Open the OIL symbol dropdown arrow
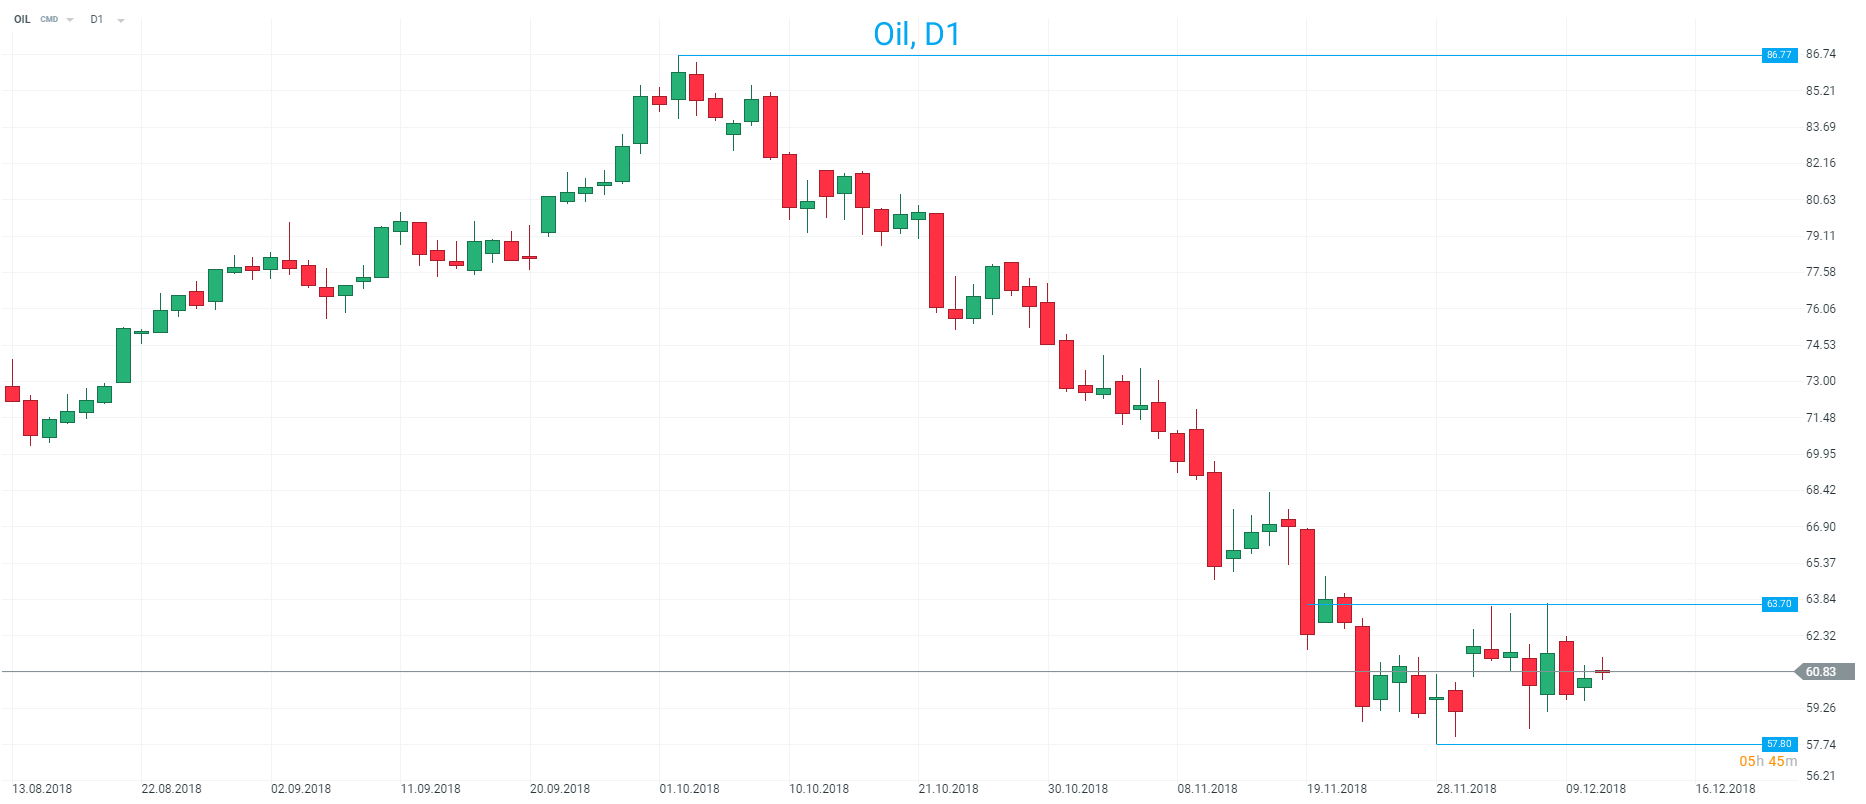The height and width of the screenshot is (804, 1866). point(70,20)
